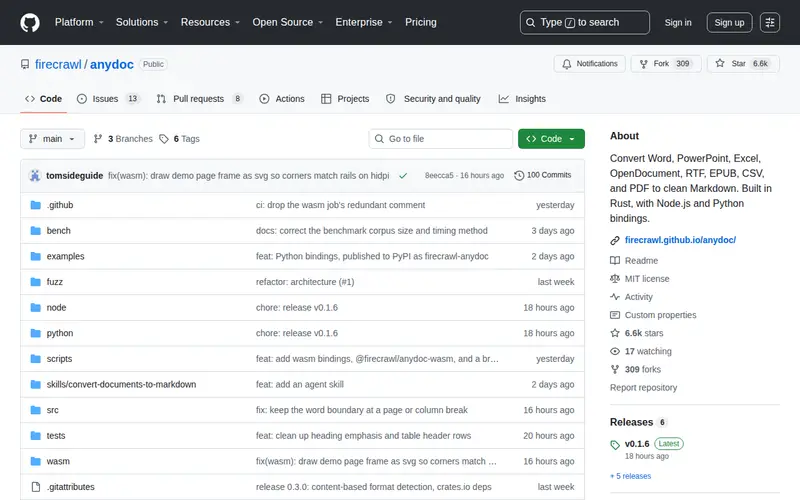The image size is (800, 500).
Task: Click the python folder icon
Action: (x=35, y=333)
